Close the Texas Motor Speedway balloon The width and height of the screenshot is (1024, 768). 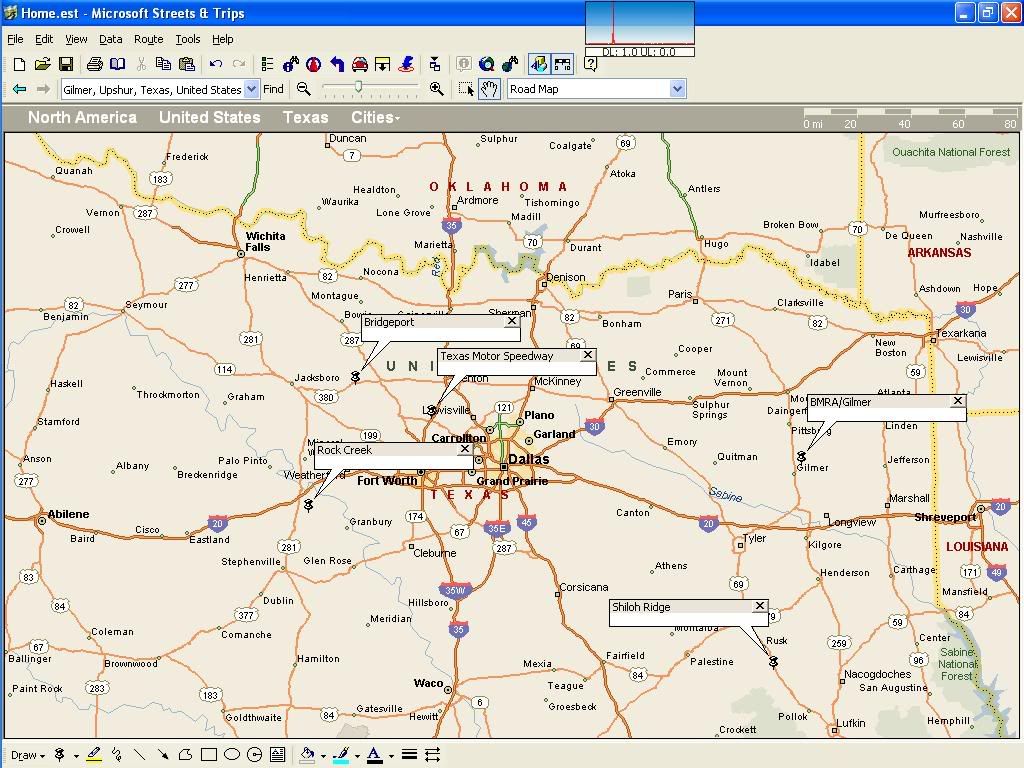(588, 355)
